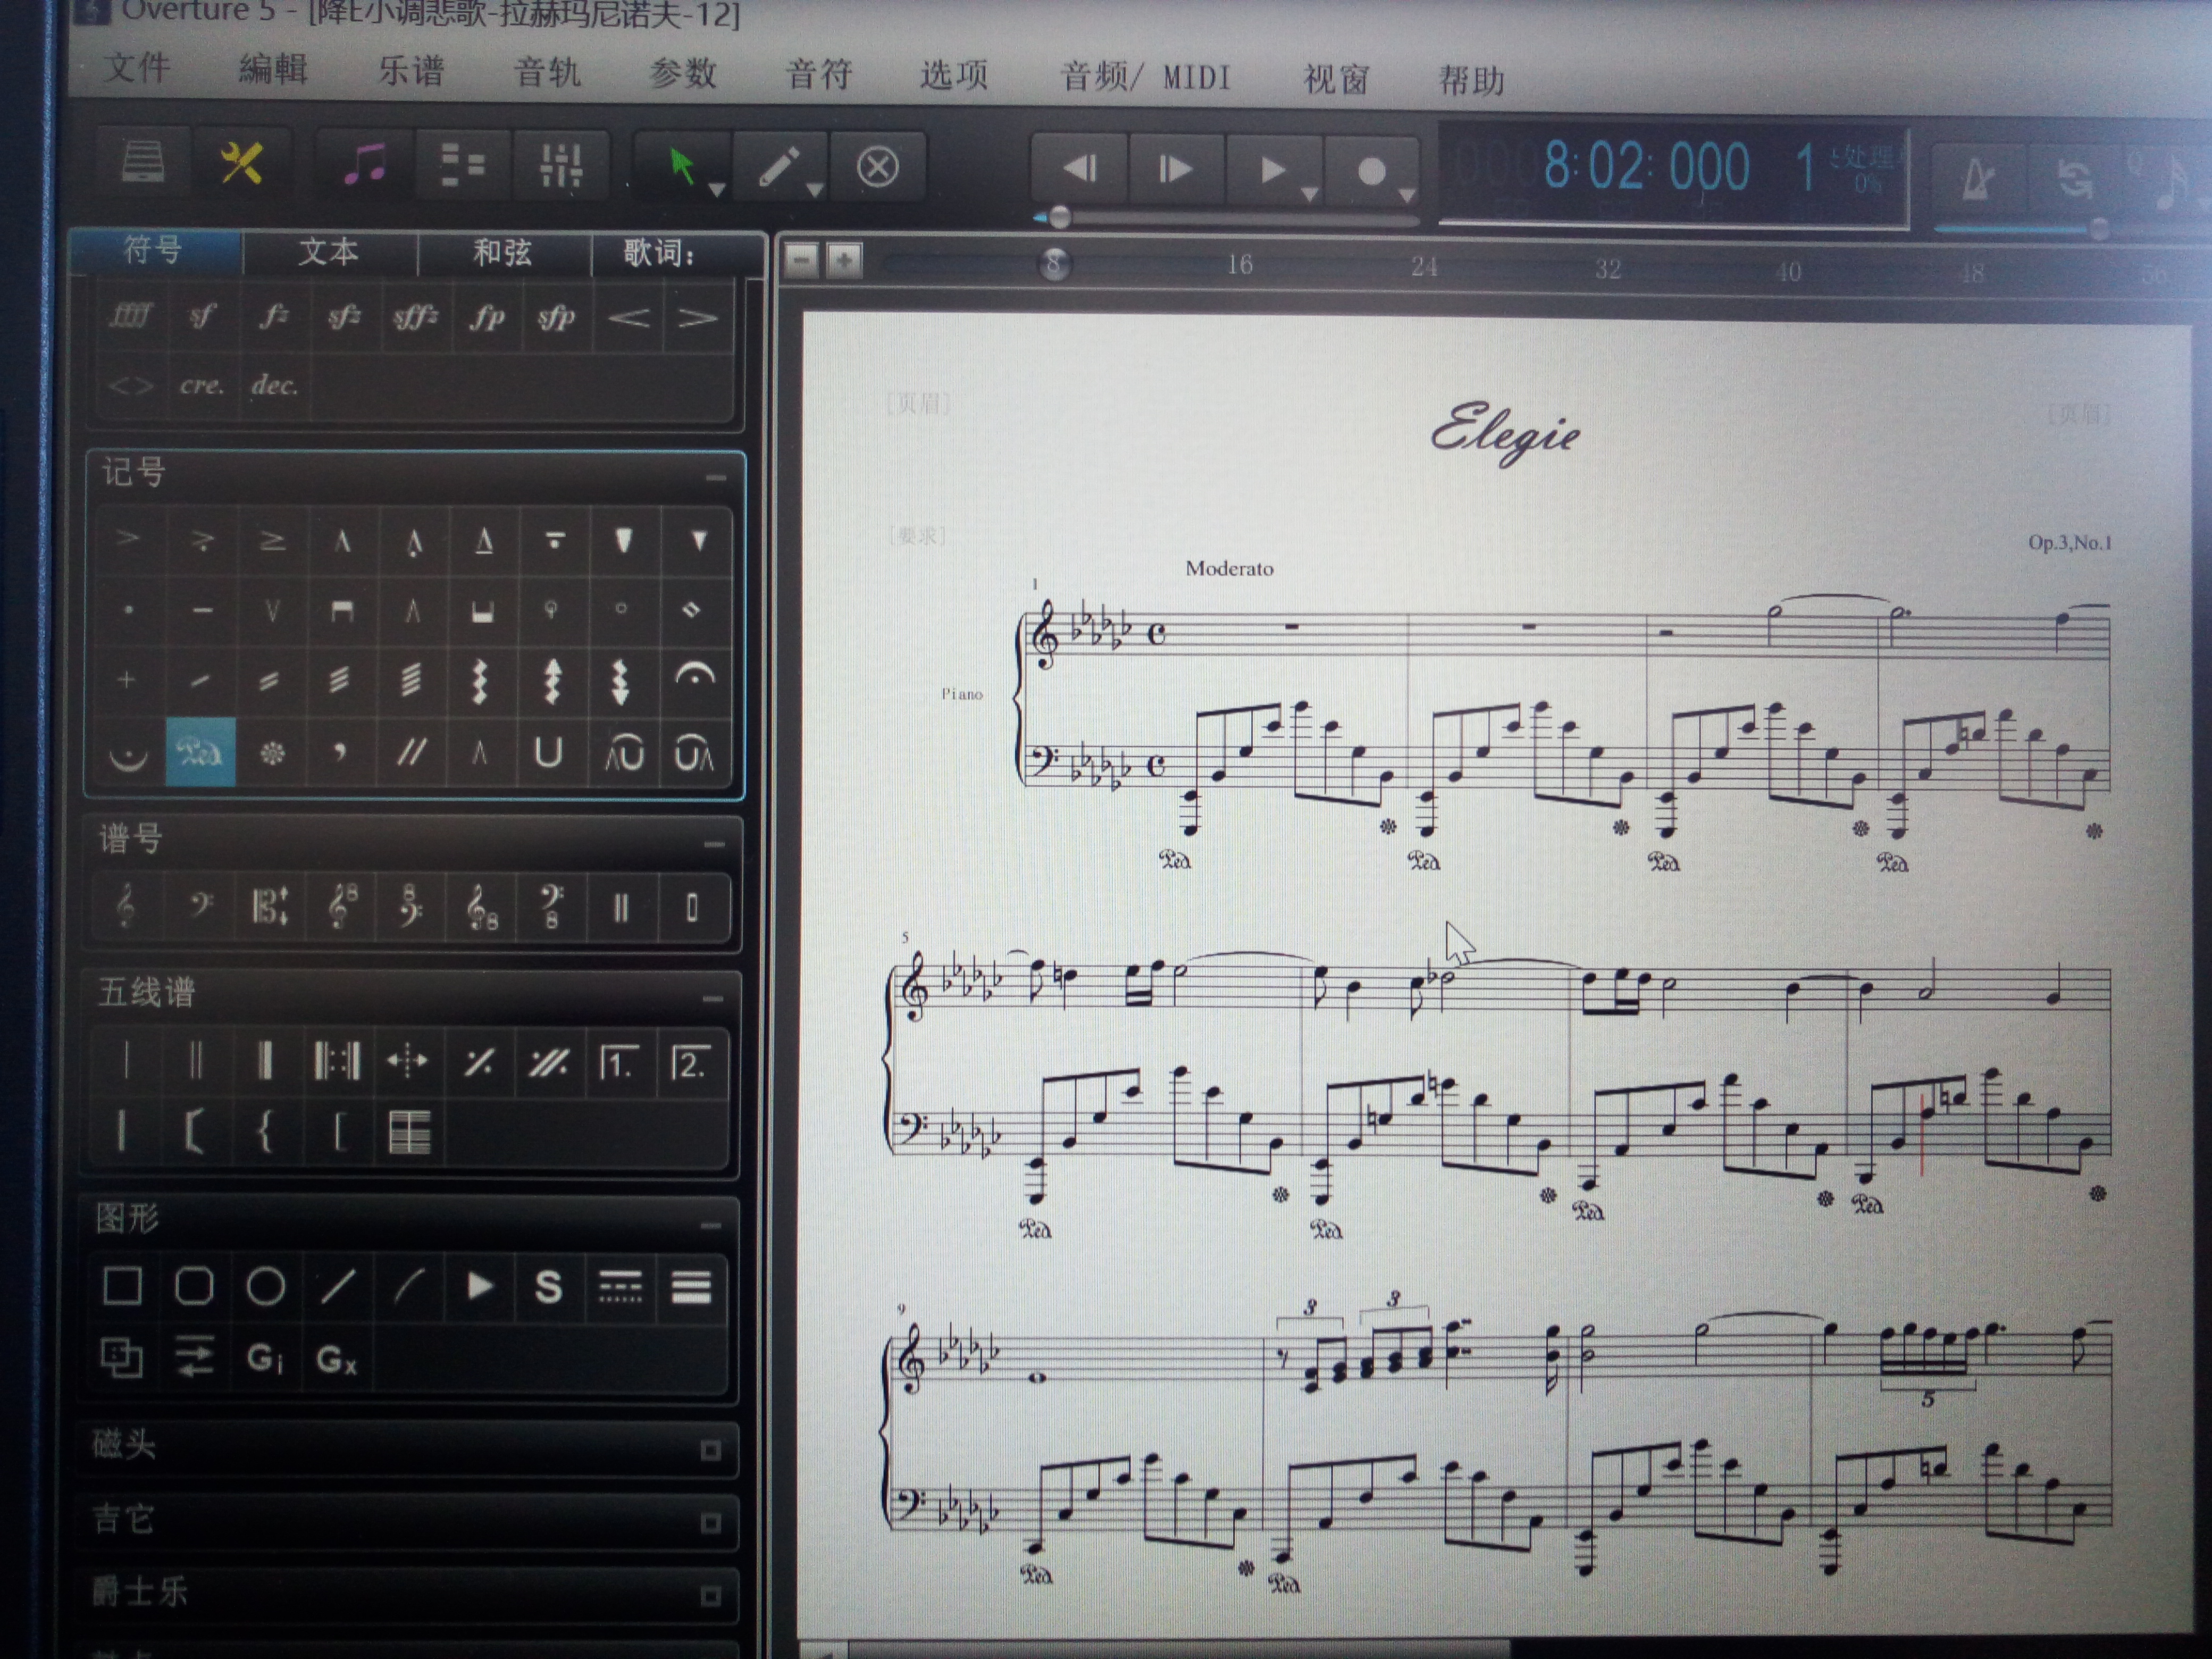Click the zoom out minus button

[802, 261]
